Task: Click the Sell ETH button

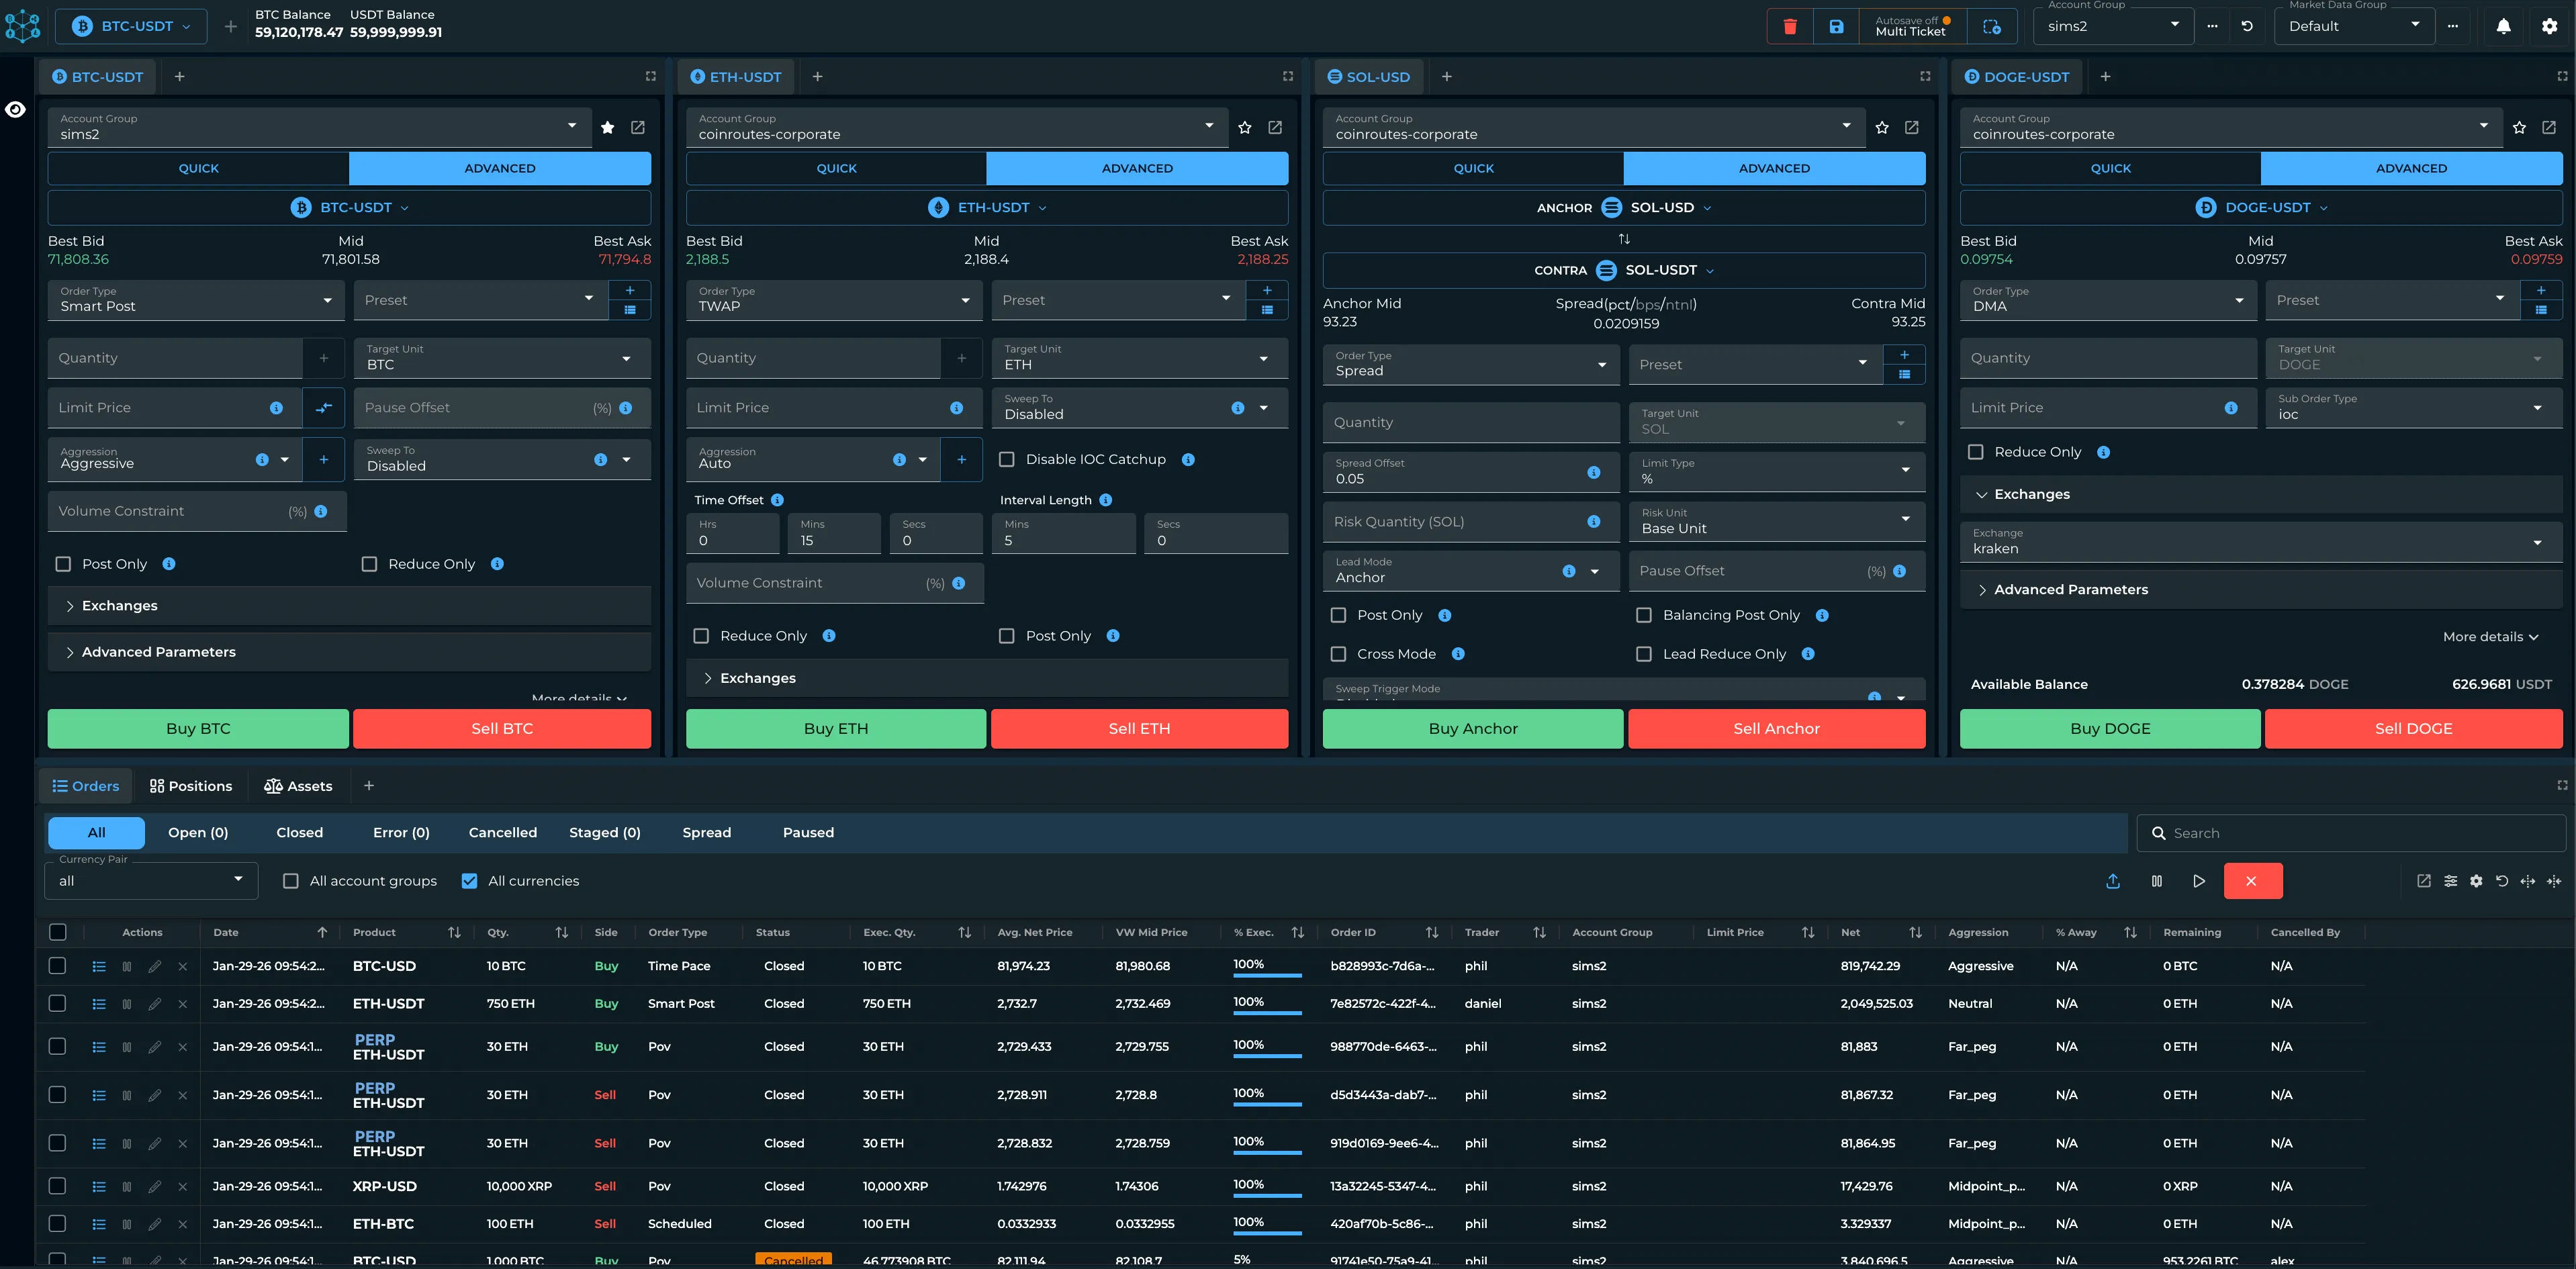Action: click(x=1139, y=729)
